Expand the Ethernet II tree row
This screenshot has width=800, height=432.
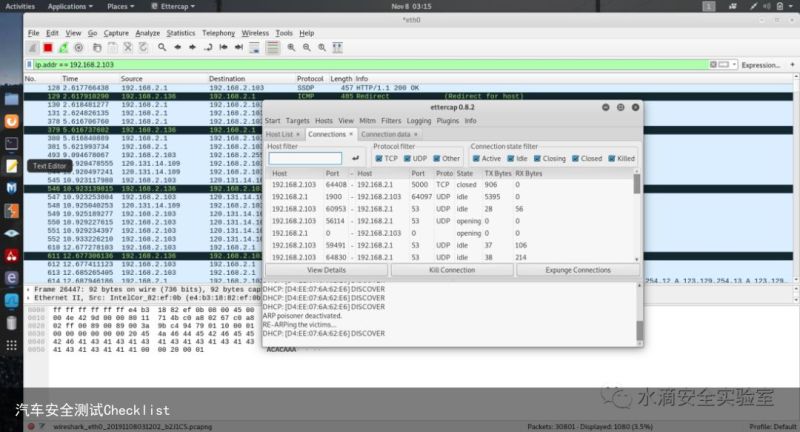[28, 298]
